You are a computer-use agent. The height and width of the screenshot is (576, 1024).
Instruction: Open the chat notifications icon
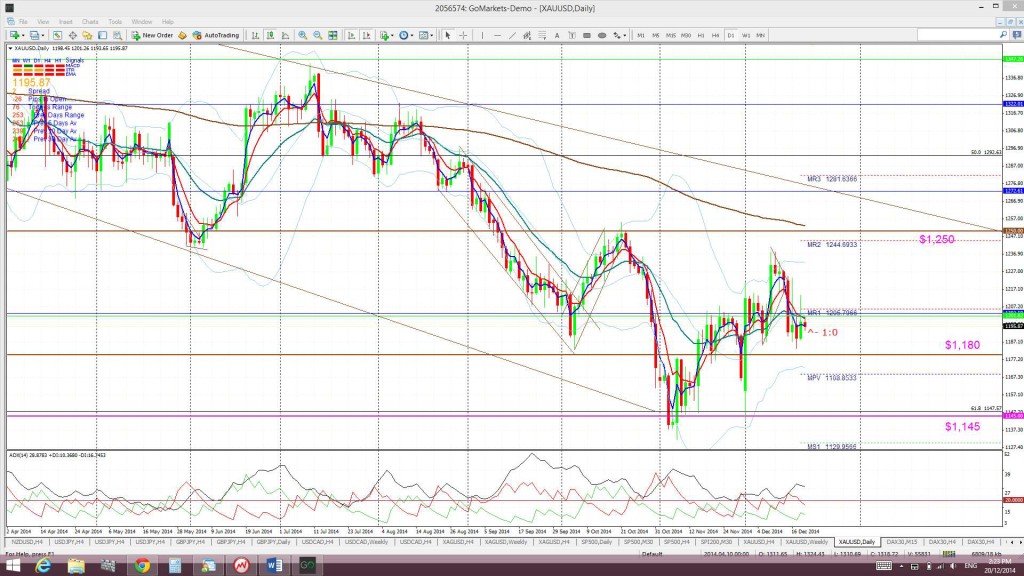point(1017,35)
